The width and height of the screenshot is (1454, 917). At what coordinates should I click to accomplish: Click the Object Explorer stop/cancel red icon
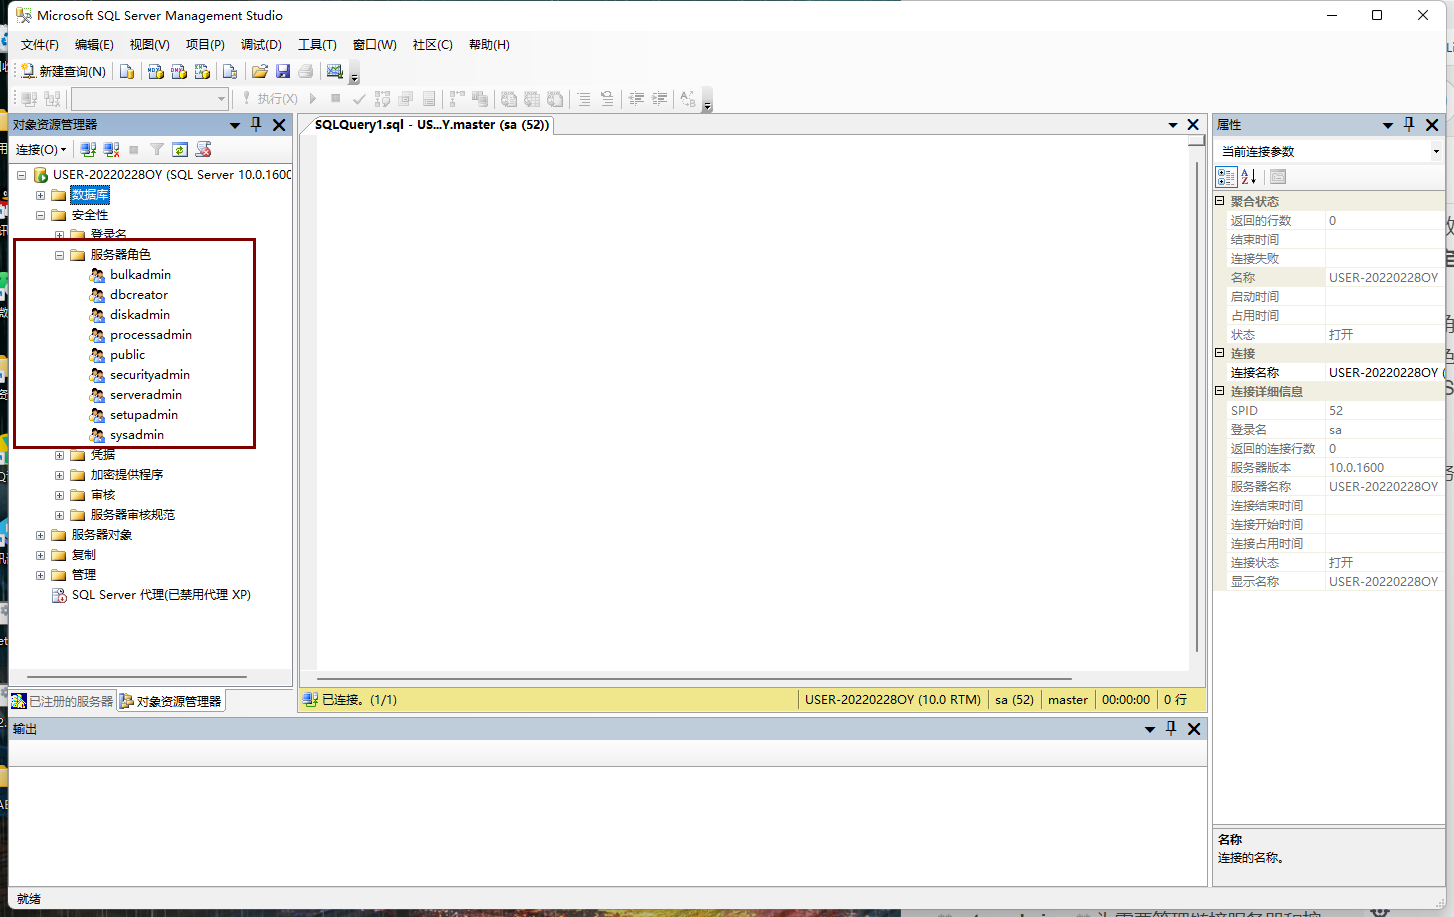(204, 149)
